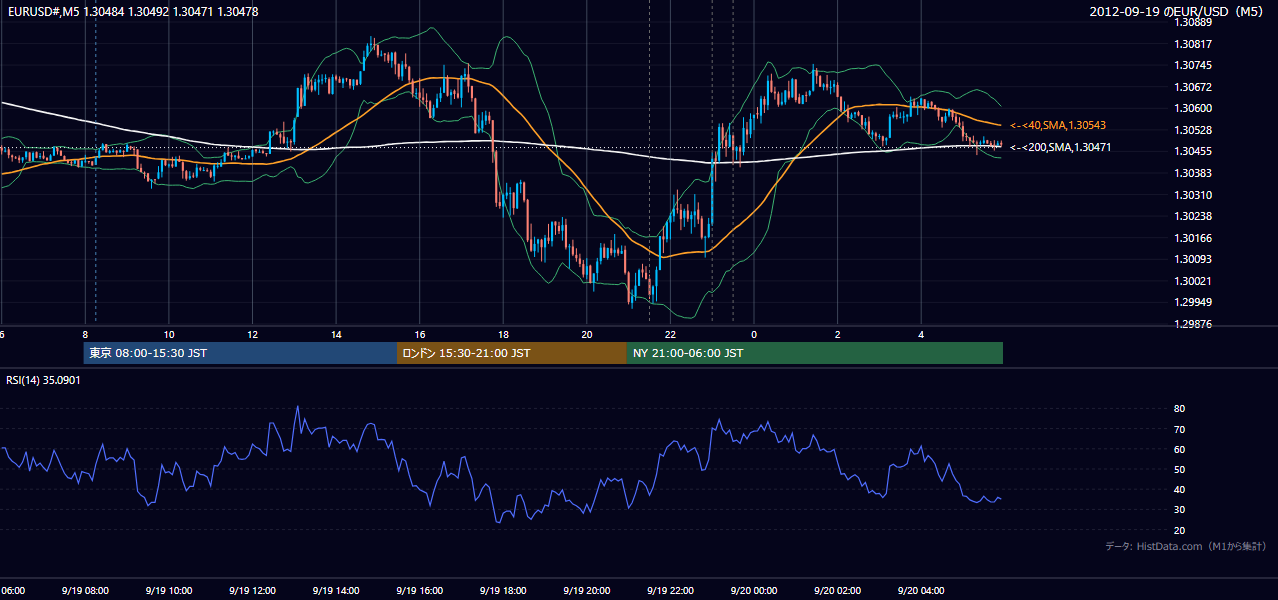Screen dimensions: 1278x600
Task: Click RSI scale value 40
Action: pyautogui.click(x=1180, y=489)
